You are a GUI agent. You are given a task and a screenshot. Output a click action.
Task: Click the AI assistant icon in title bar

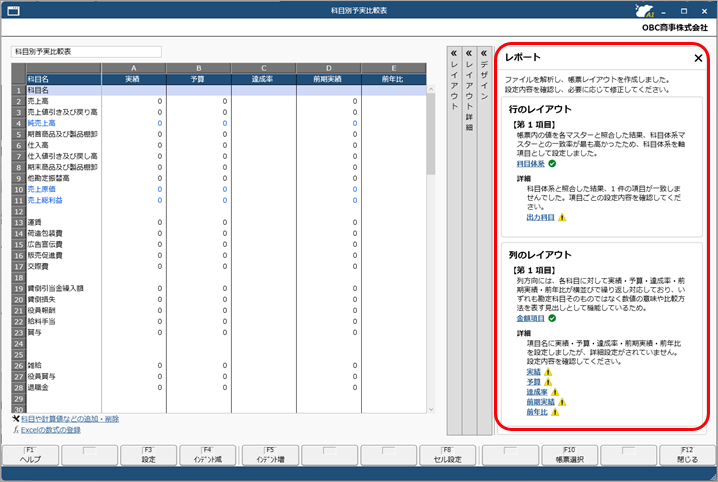645,11
